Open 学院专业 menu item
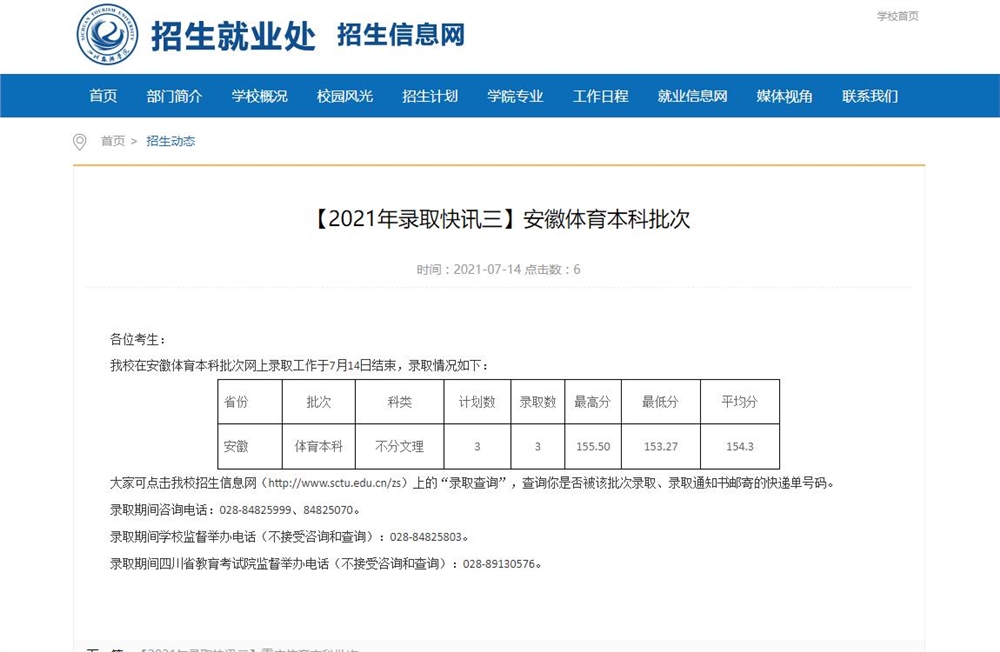The height and width of the screenshot is (652, 1000). tap(515, 96)
